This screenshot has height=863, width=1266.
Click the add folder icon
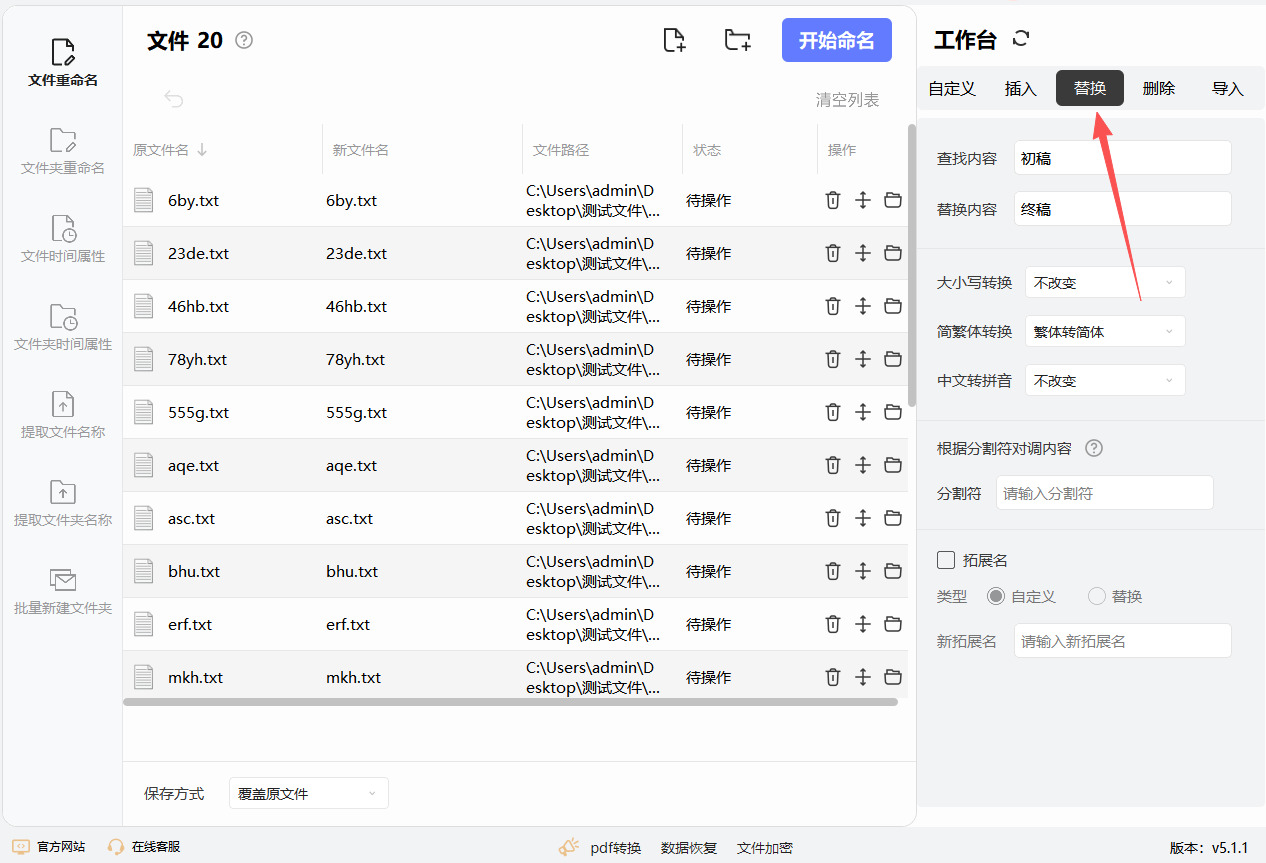737,40
